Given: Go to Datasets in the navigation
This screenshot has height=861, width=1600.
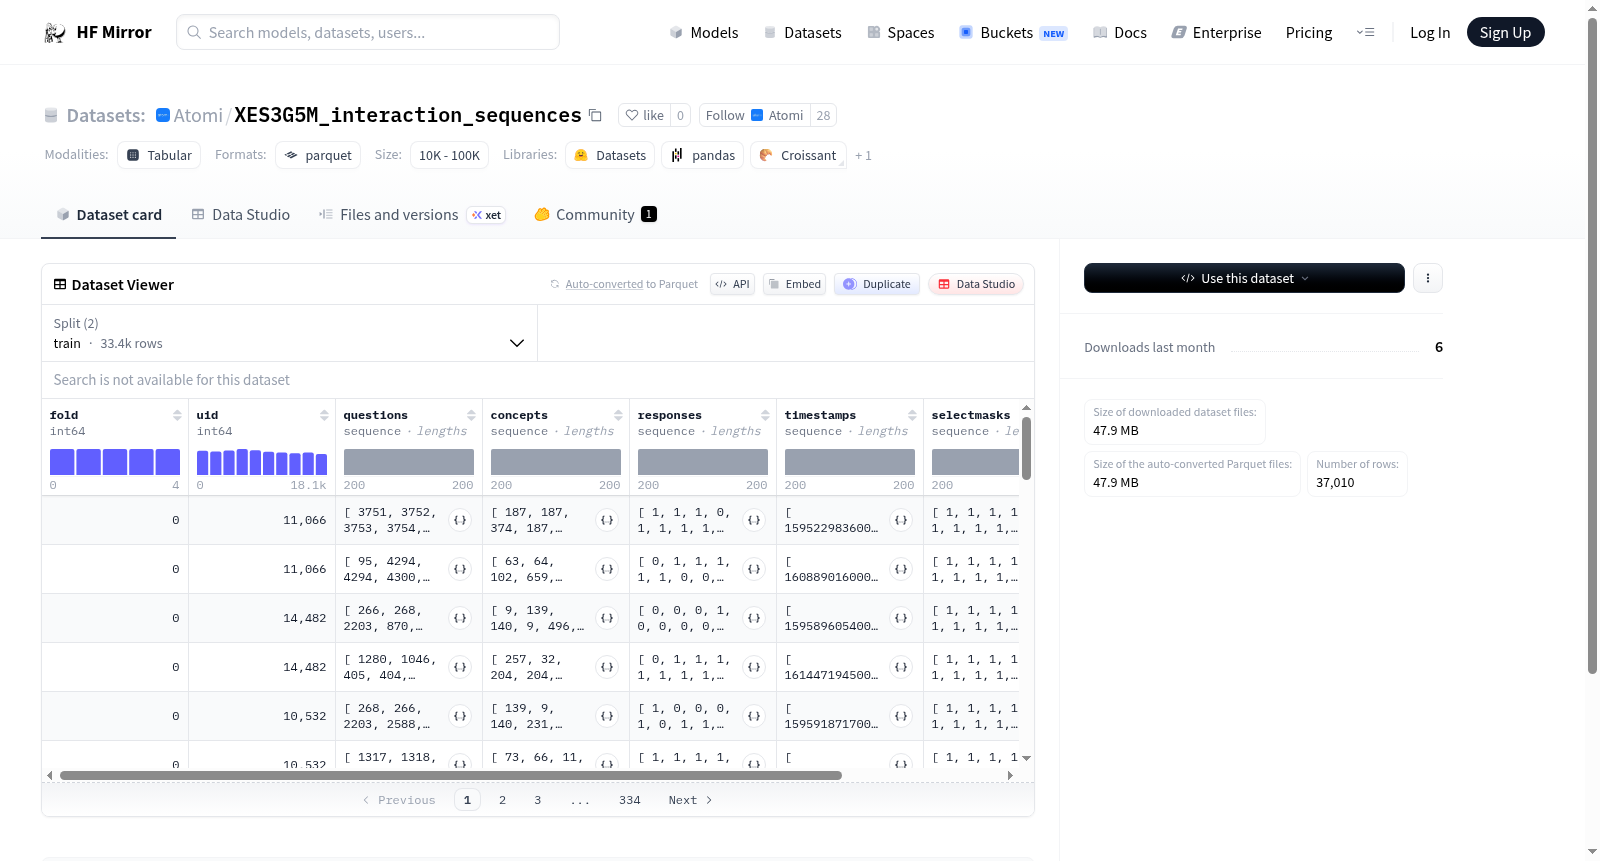Looking at the screenshot, I should [x=803, y=33].
